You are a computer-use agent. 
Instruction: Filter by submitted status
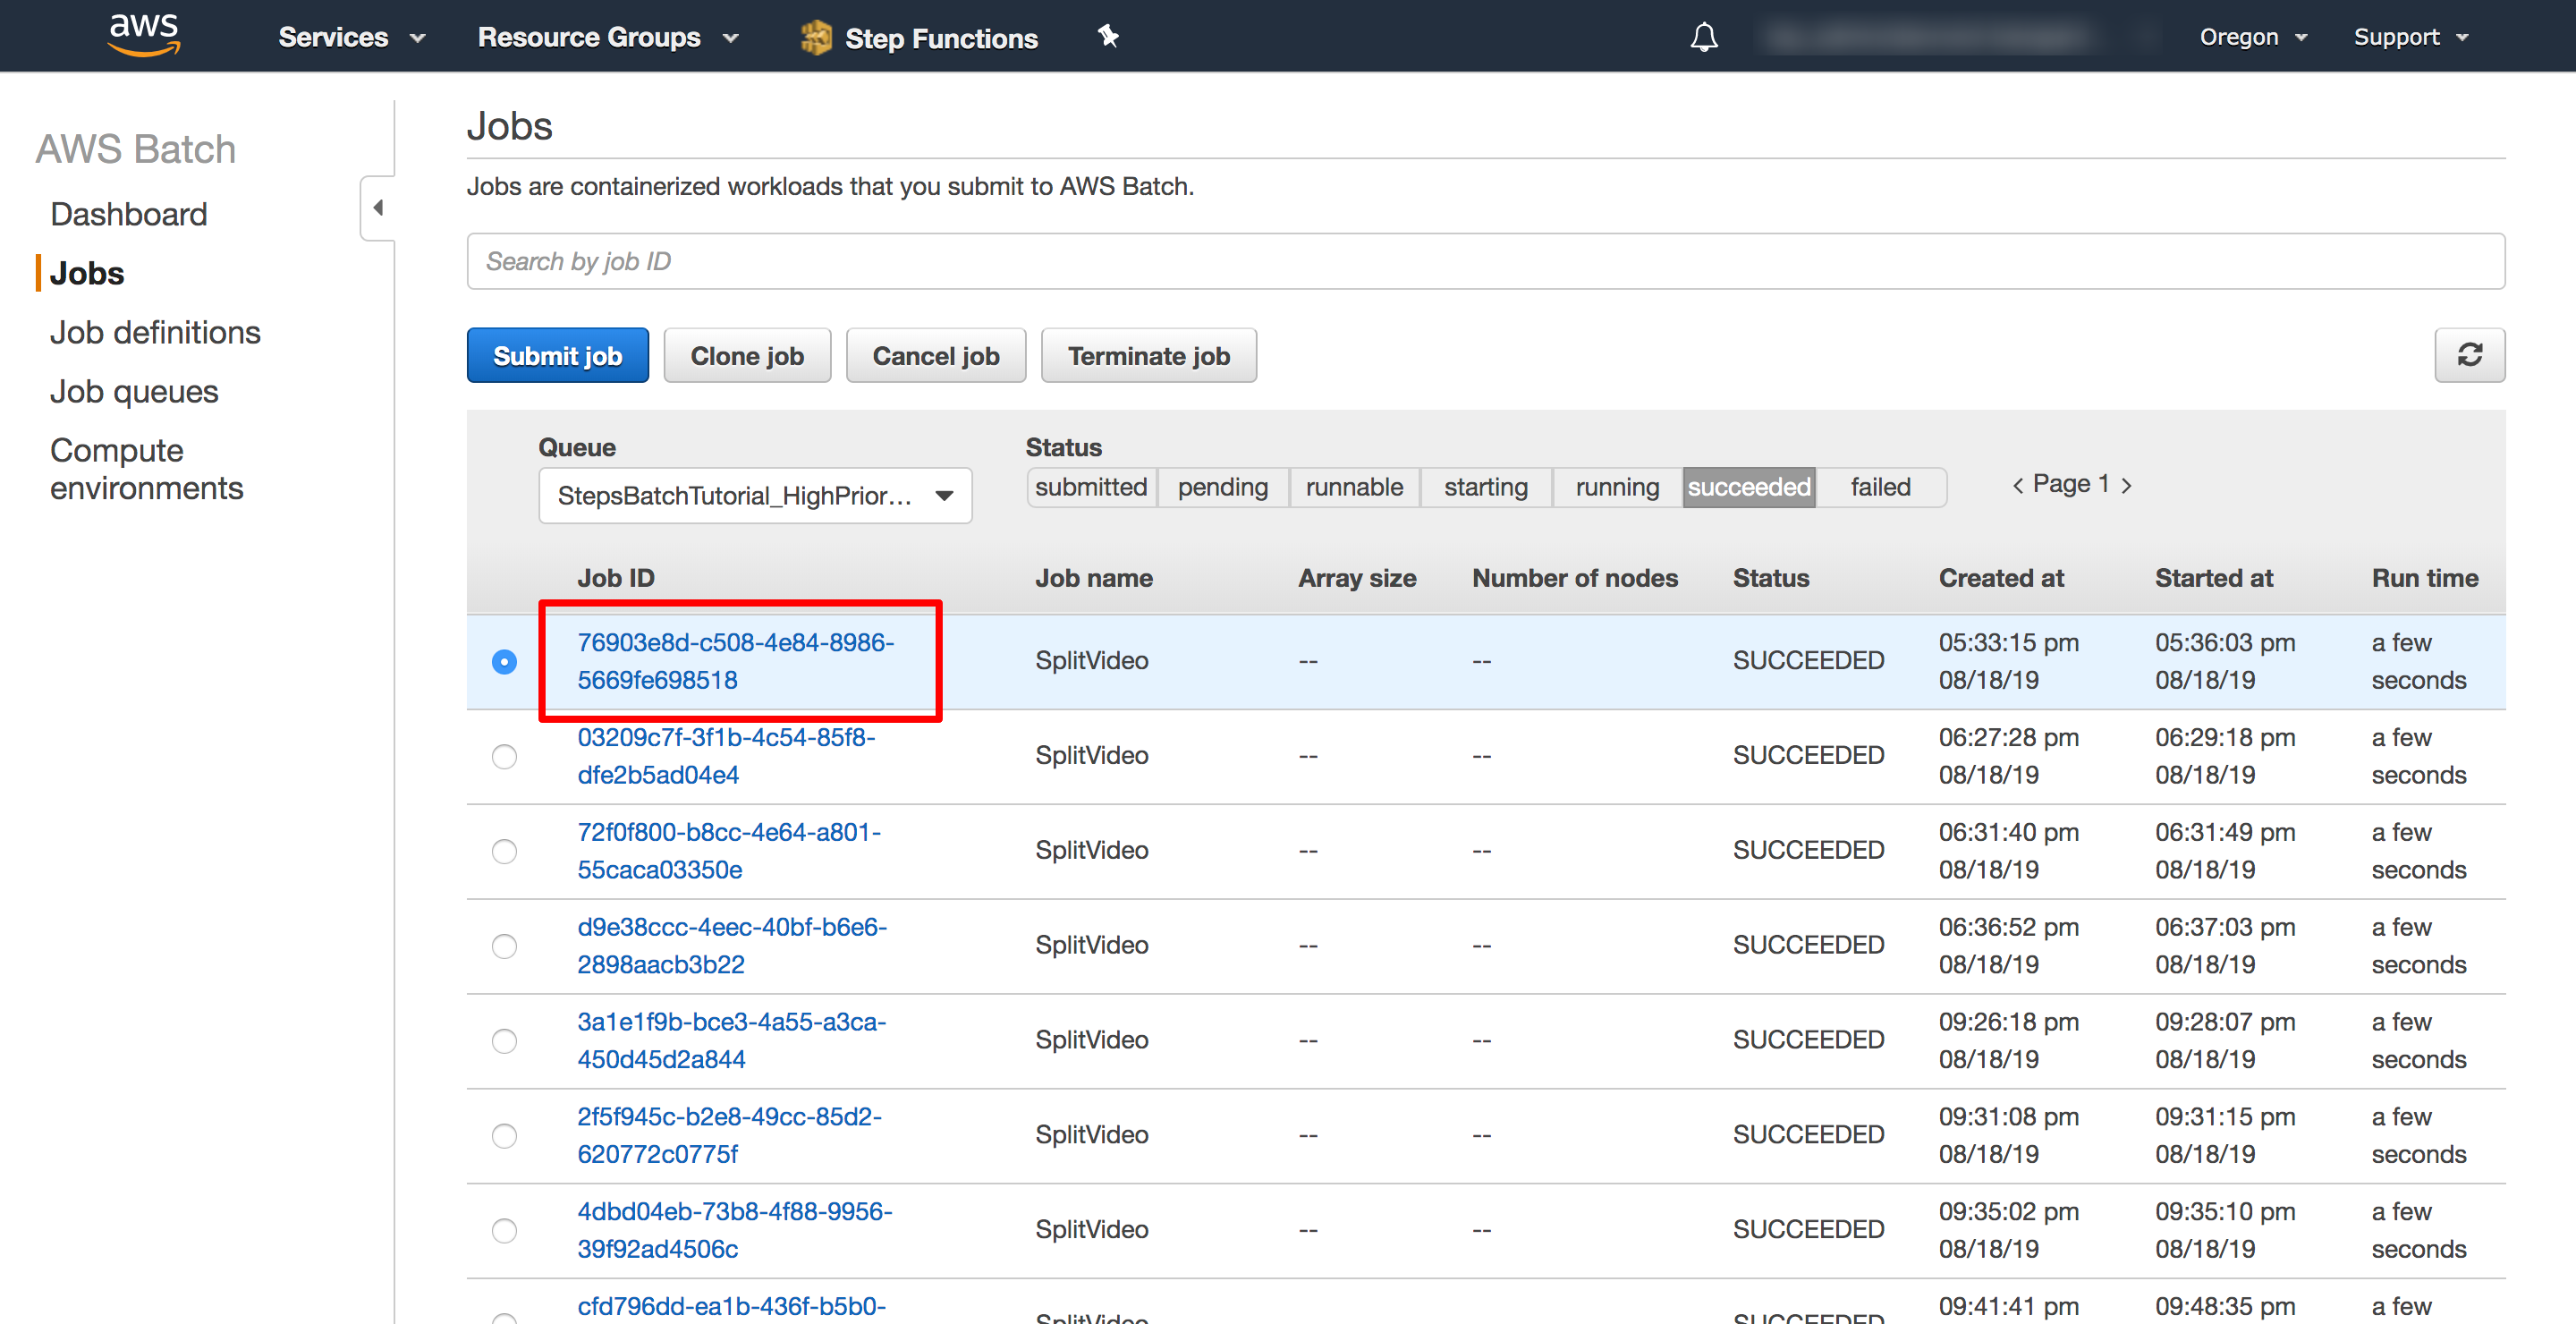tap(1091, 487)
